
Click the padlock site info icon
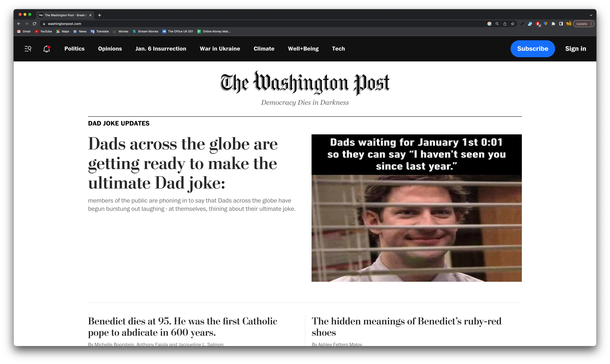click(x=44, y=24)
